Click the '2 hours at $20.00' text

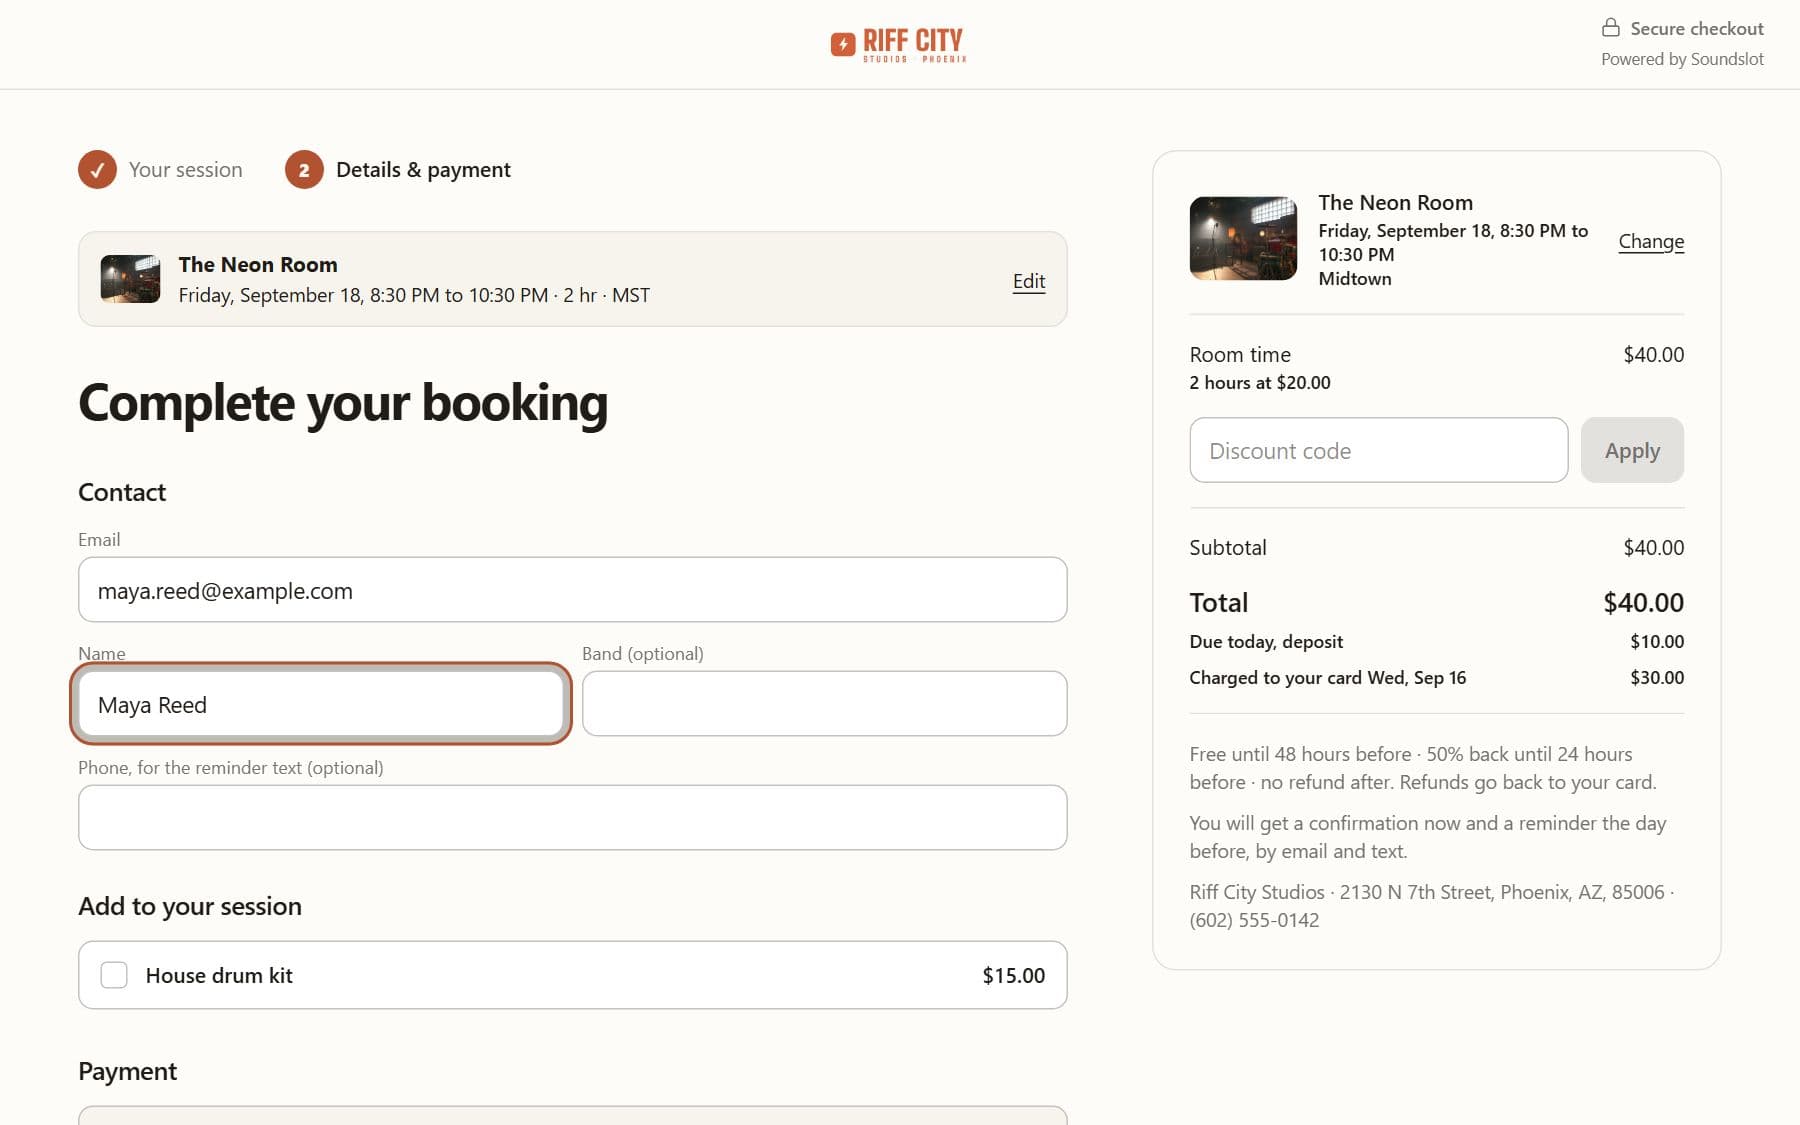(x=1260, y=383)
